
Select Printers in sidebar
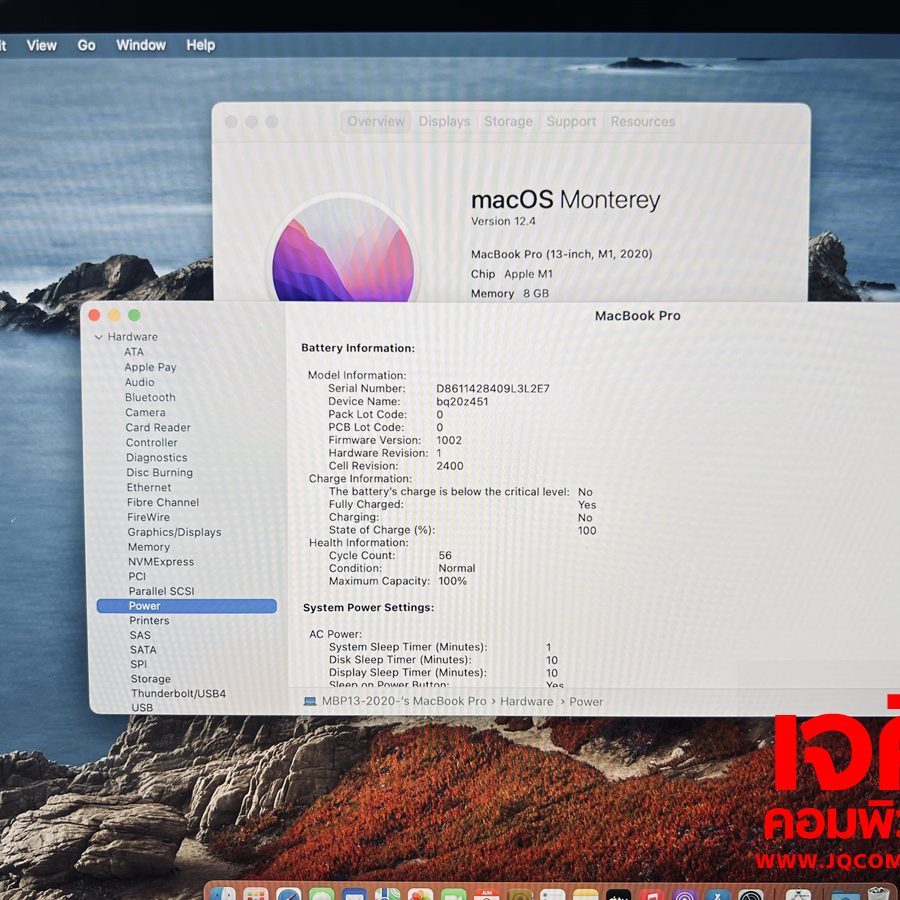click(149, 620)
